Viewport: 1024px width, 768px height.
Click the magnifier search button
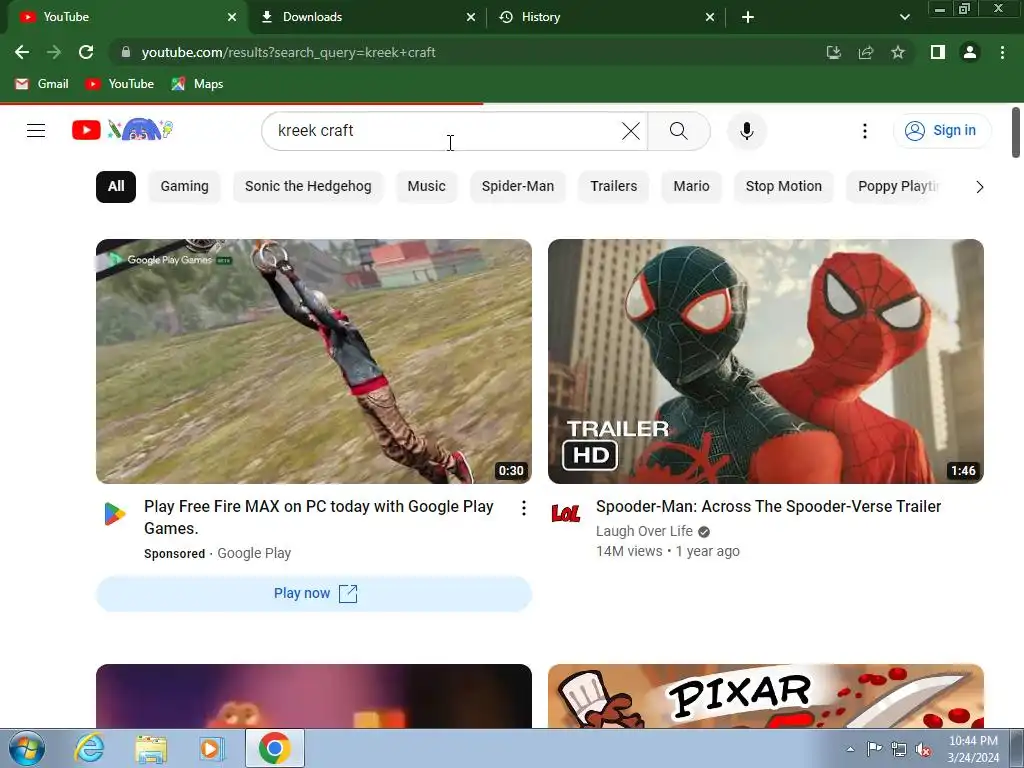[x=679, y=131]
